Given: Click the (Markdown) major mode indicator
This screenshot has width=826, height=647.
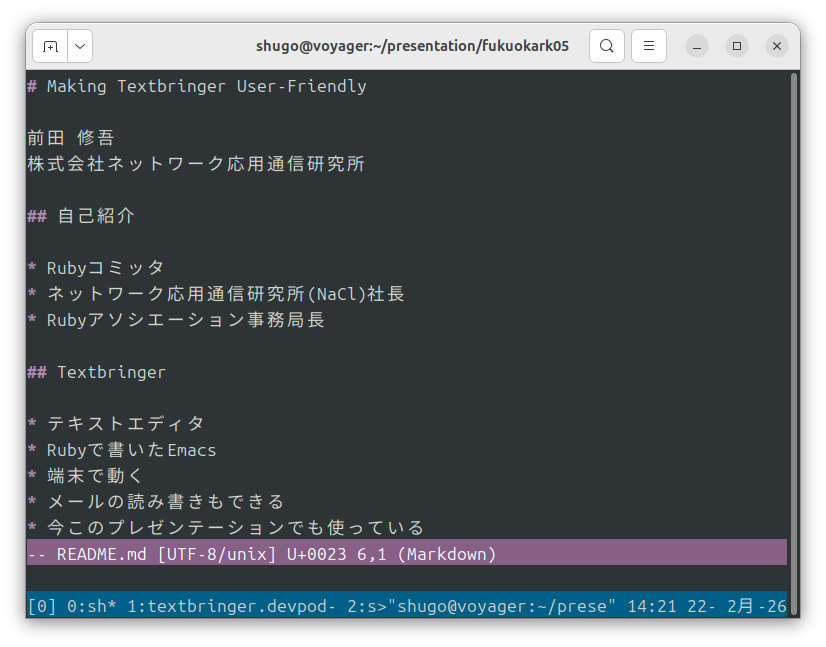Looking at the screenshot, I should coord(452,553).
